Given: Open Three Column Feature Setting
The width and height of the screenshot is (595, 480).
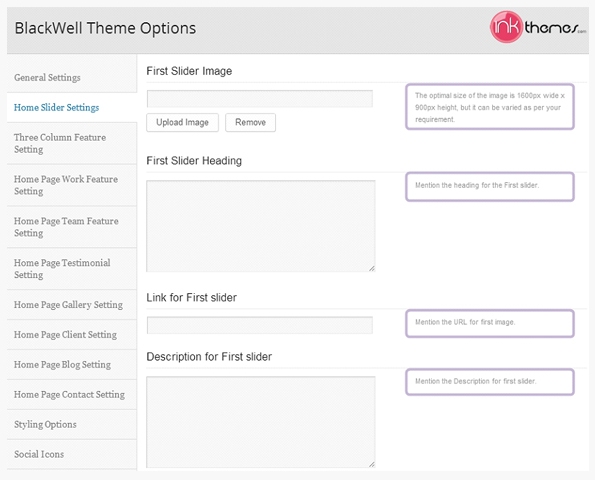Looking at the screenshot, I should [x=72, y=143].
